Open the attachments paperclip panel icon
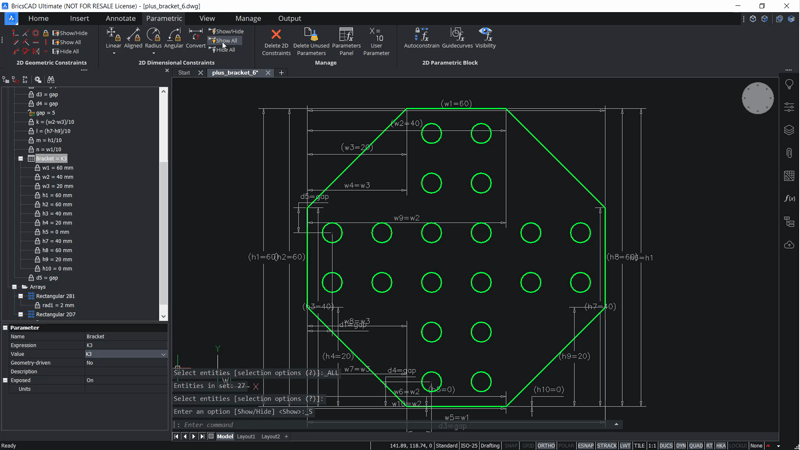 click(789, 153)
